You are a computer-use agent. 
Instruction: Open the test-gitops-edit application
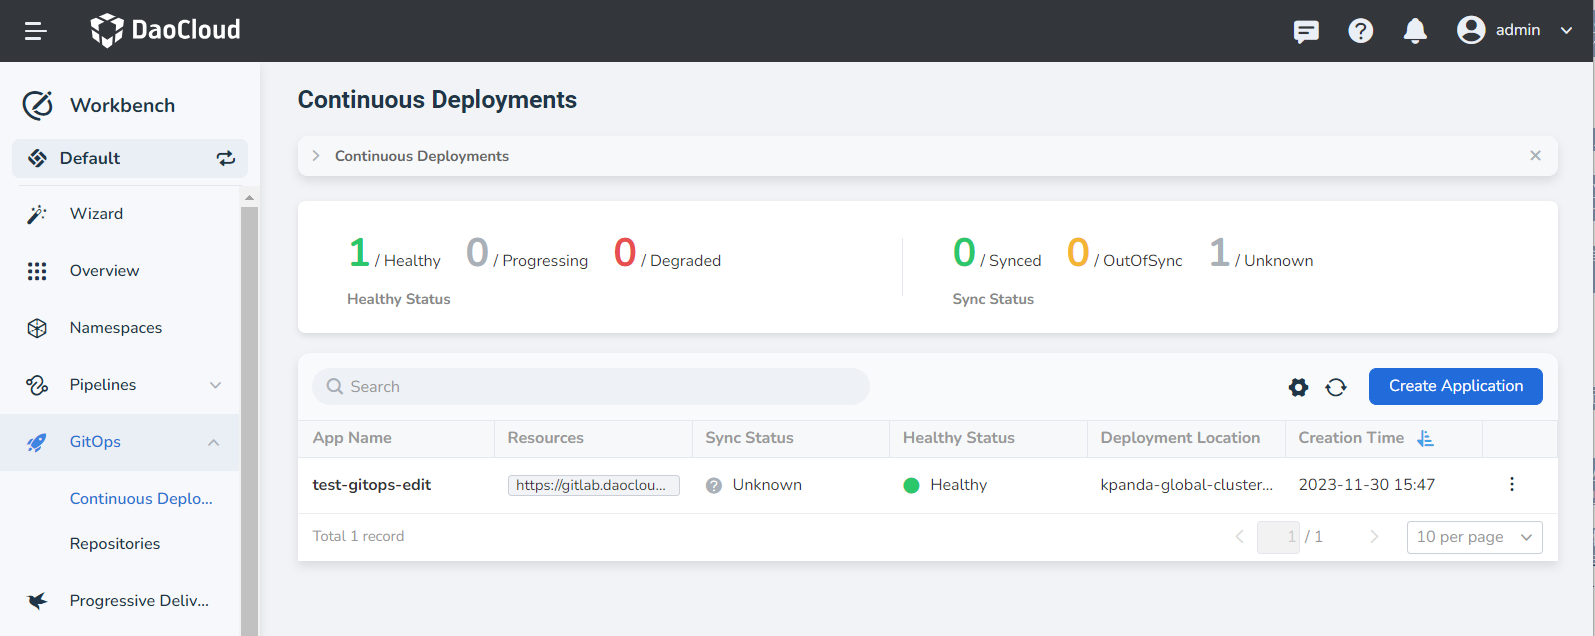pyautogui.click(x=372, y=485)
